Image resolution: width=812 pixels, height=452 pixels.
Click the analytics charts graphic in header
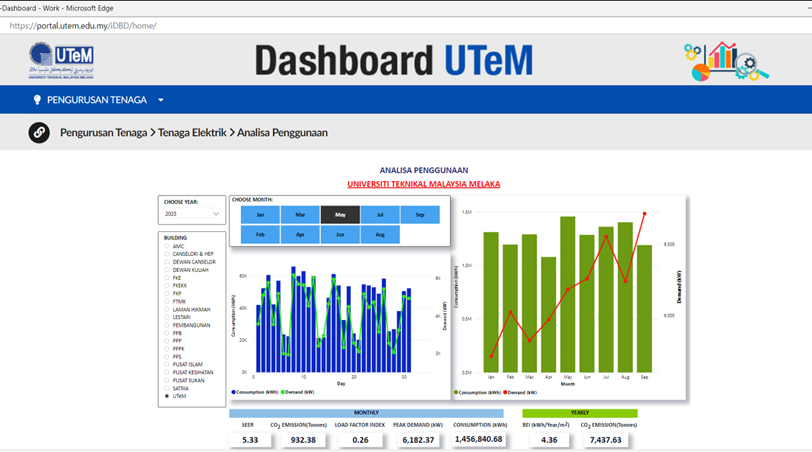[726, 61]
